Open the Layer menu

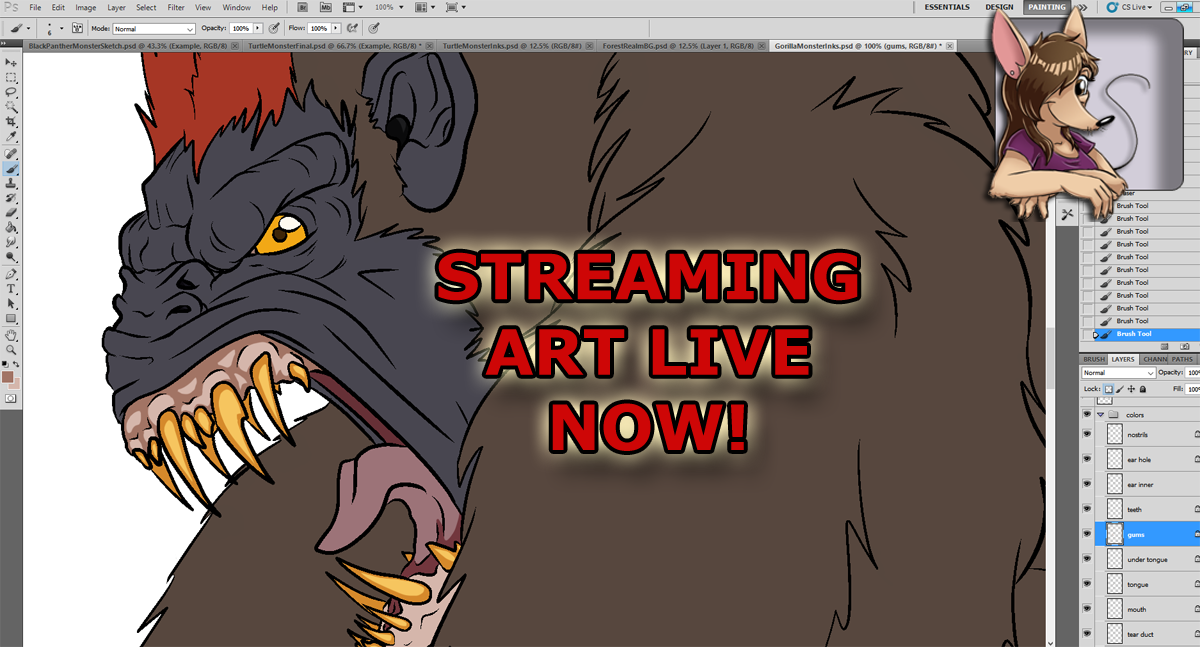117,7
